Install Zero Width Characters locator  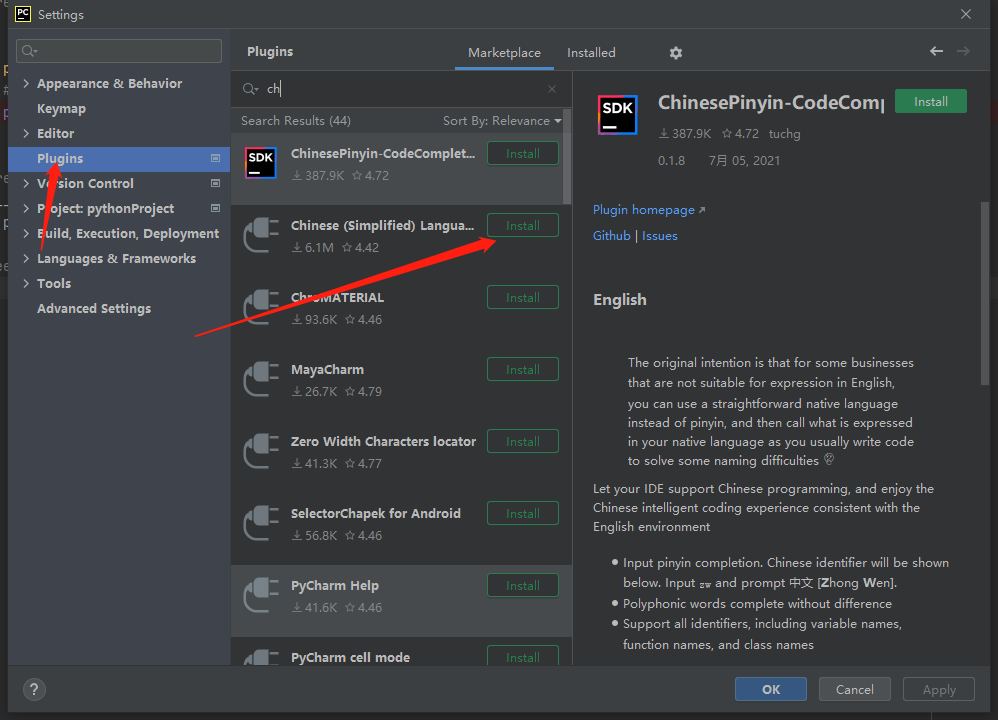coord(523,441)
